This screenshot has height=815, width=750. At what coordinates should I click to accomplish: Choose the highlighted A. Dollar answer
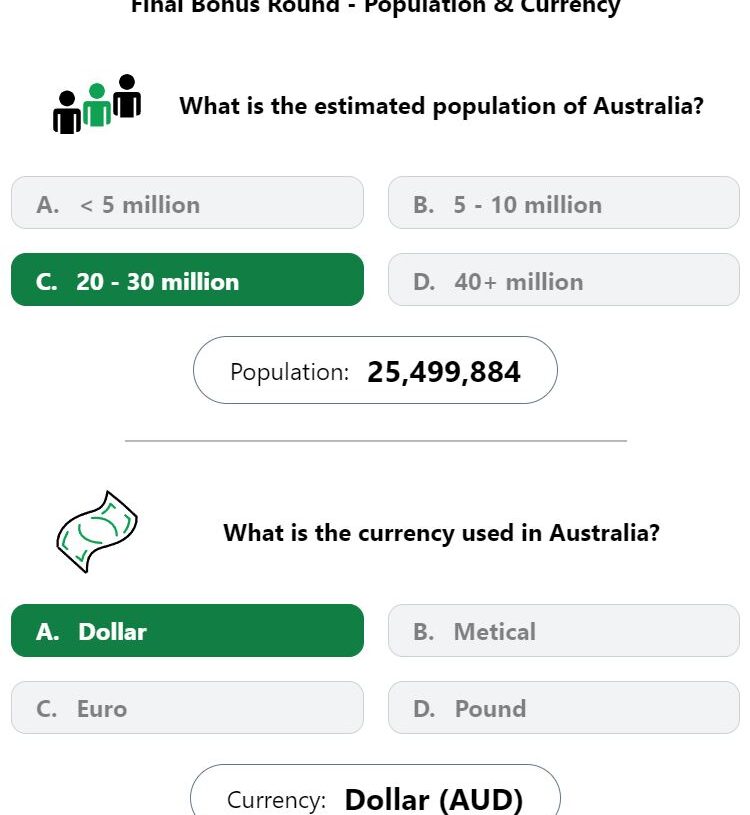pos(187,631)
